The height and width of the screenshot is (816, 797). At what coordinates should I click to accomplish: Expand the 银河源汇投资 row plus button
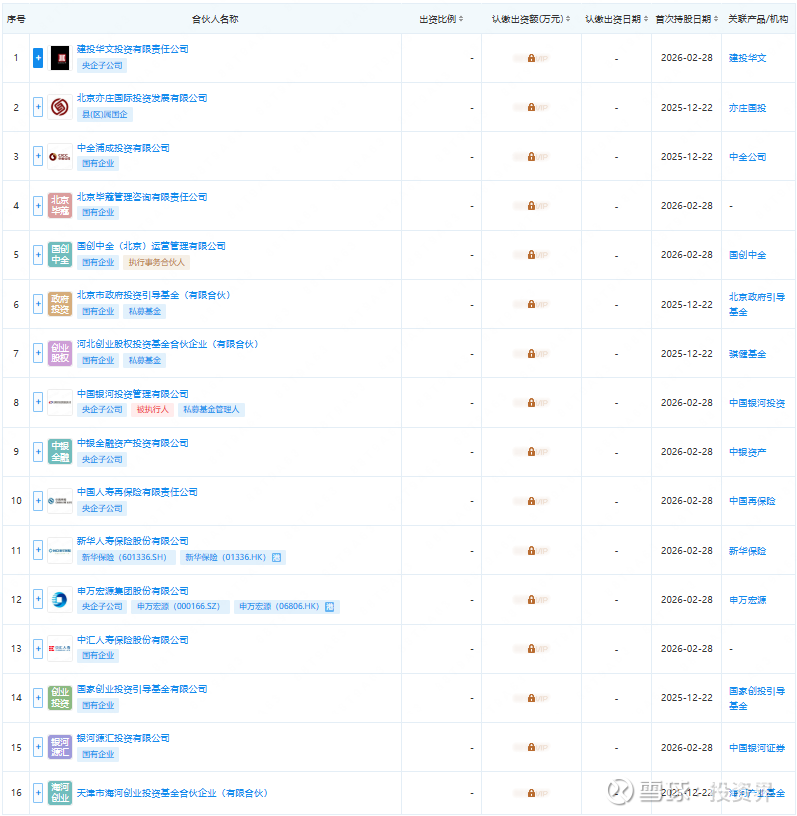(x=38, y=747)
